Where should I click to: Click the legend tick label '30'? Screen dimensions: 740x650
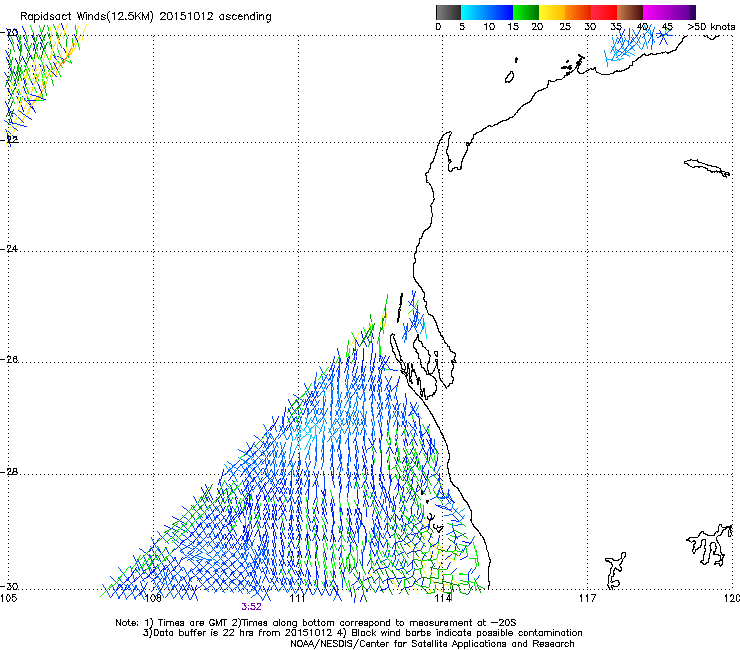590,27
